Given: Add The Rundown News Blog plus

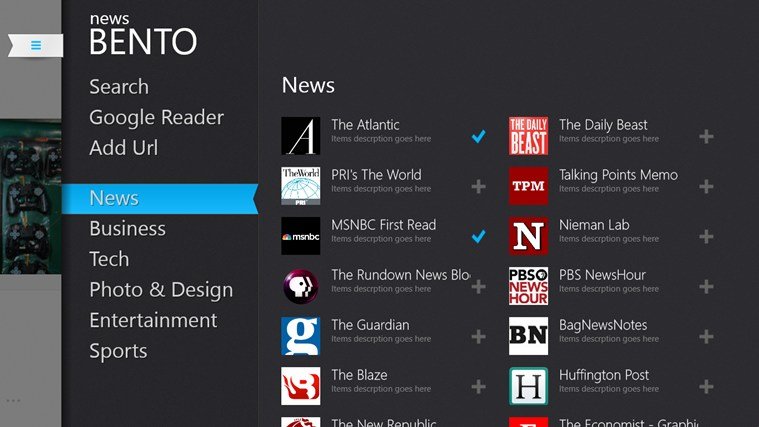Looking at the screenshot, I should coord(478,287).
